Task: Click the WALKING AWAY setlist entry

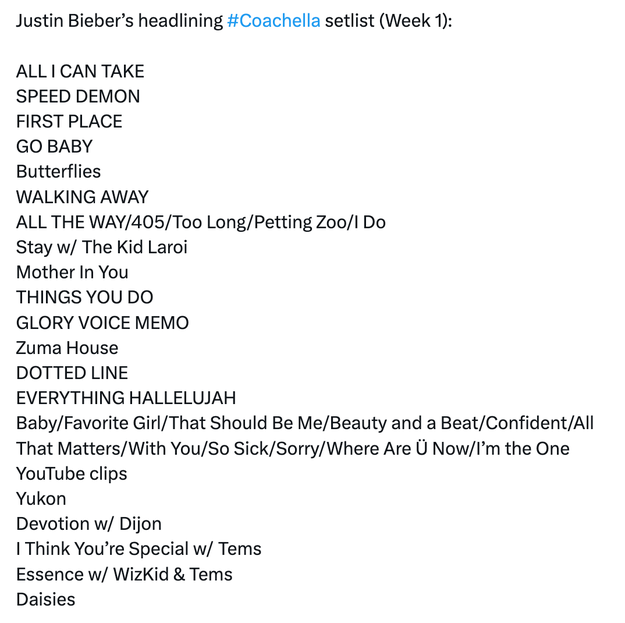Action: (x=82, y=197)
